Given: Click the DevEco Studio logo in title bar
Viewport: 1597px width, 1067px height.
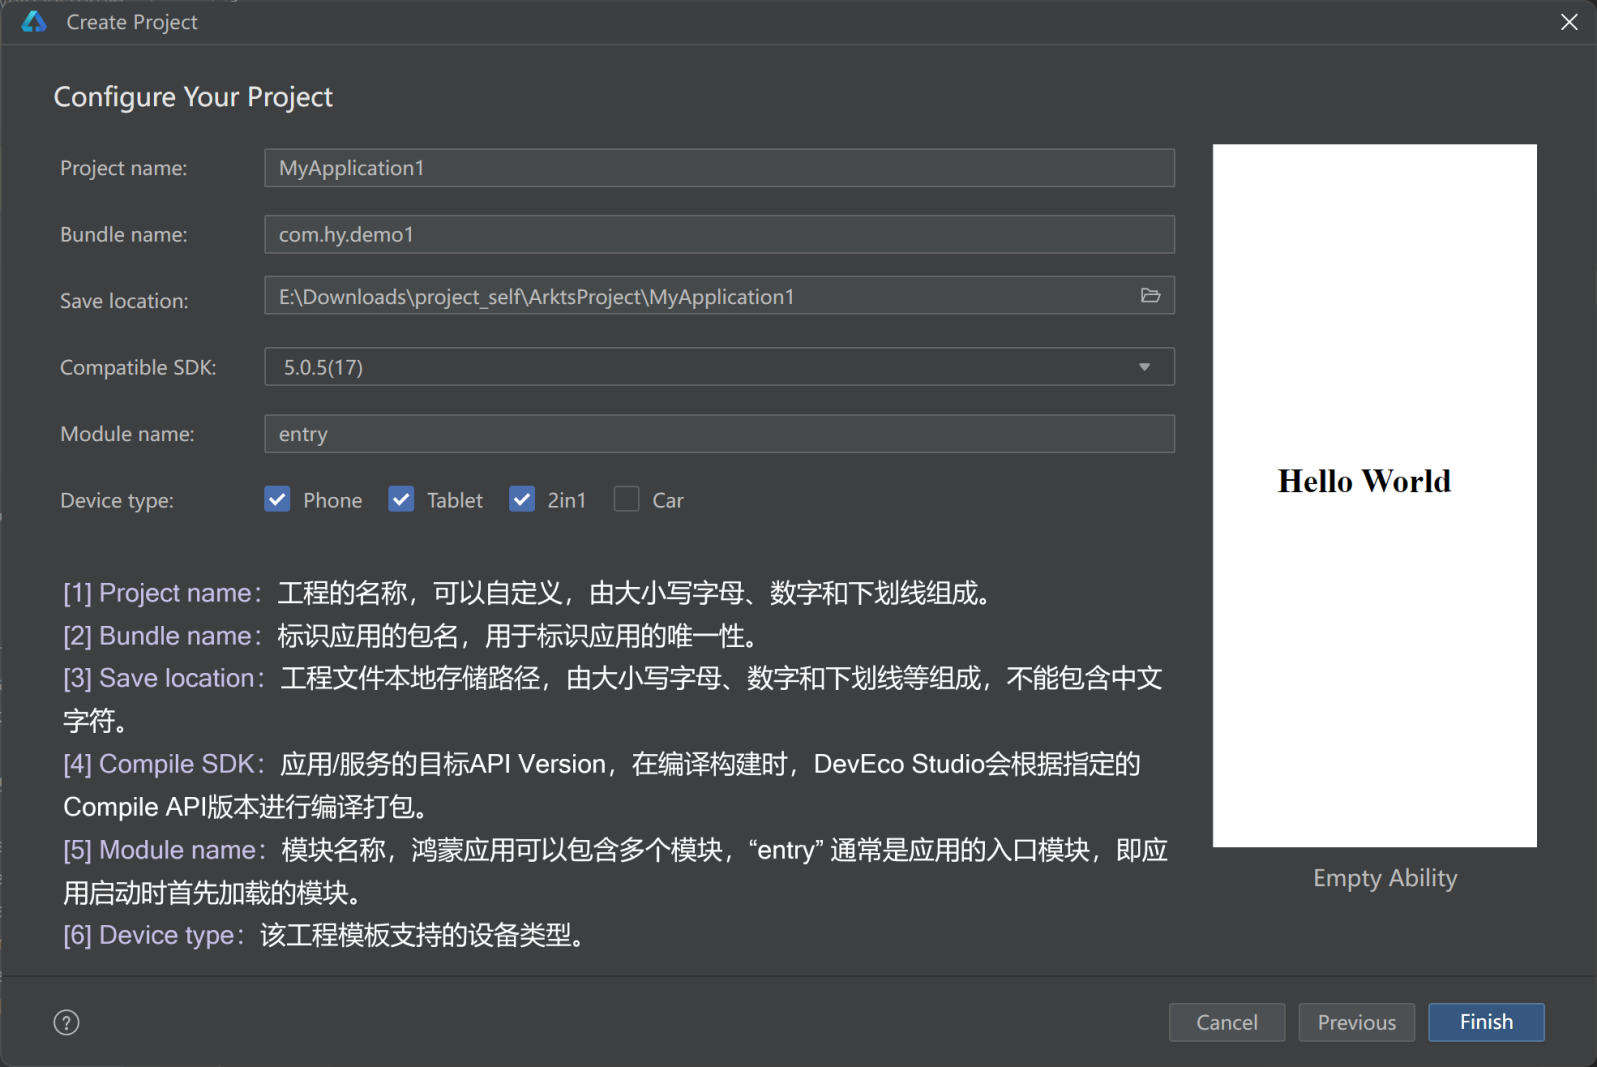Looking at the screenshot, I should tap(34, 22).
